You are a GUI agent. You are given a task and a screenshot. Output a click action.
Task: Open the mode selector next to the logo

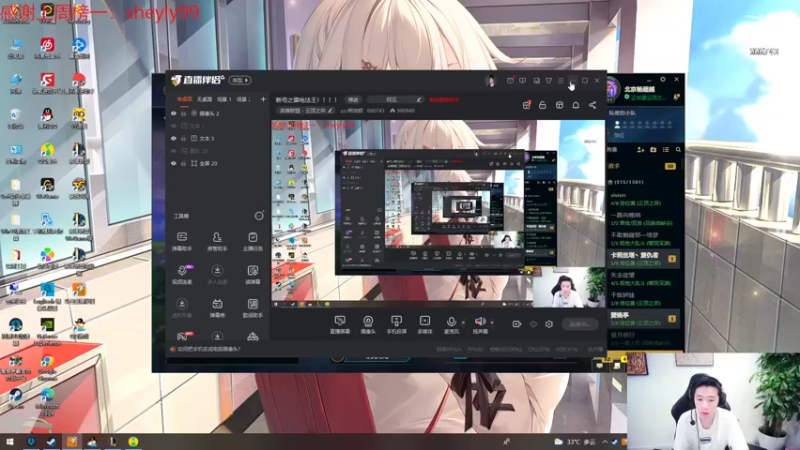[x=240, y=80]
